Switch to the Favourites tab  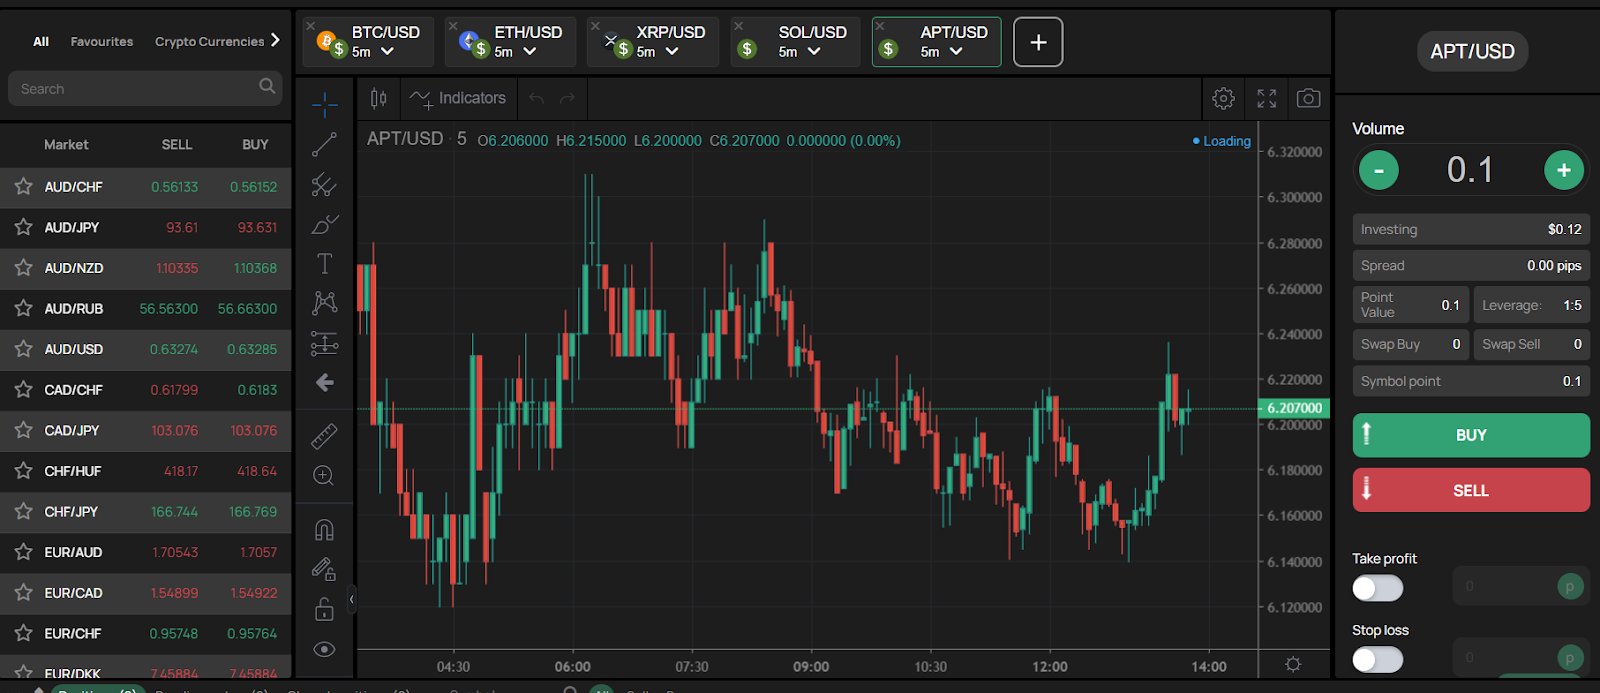tap(101, 42)
